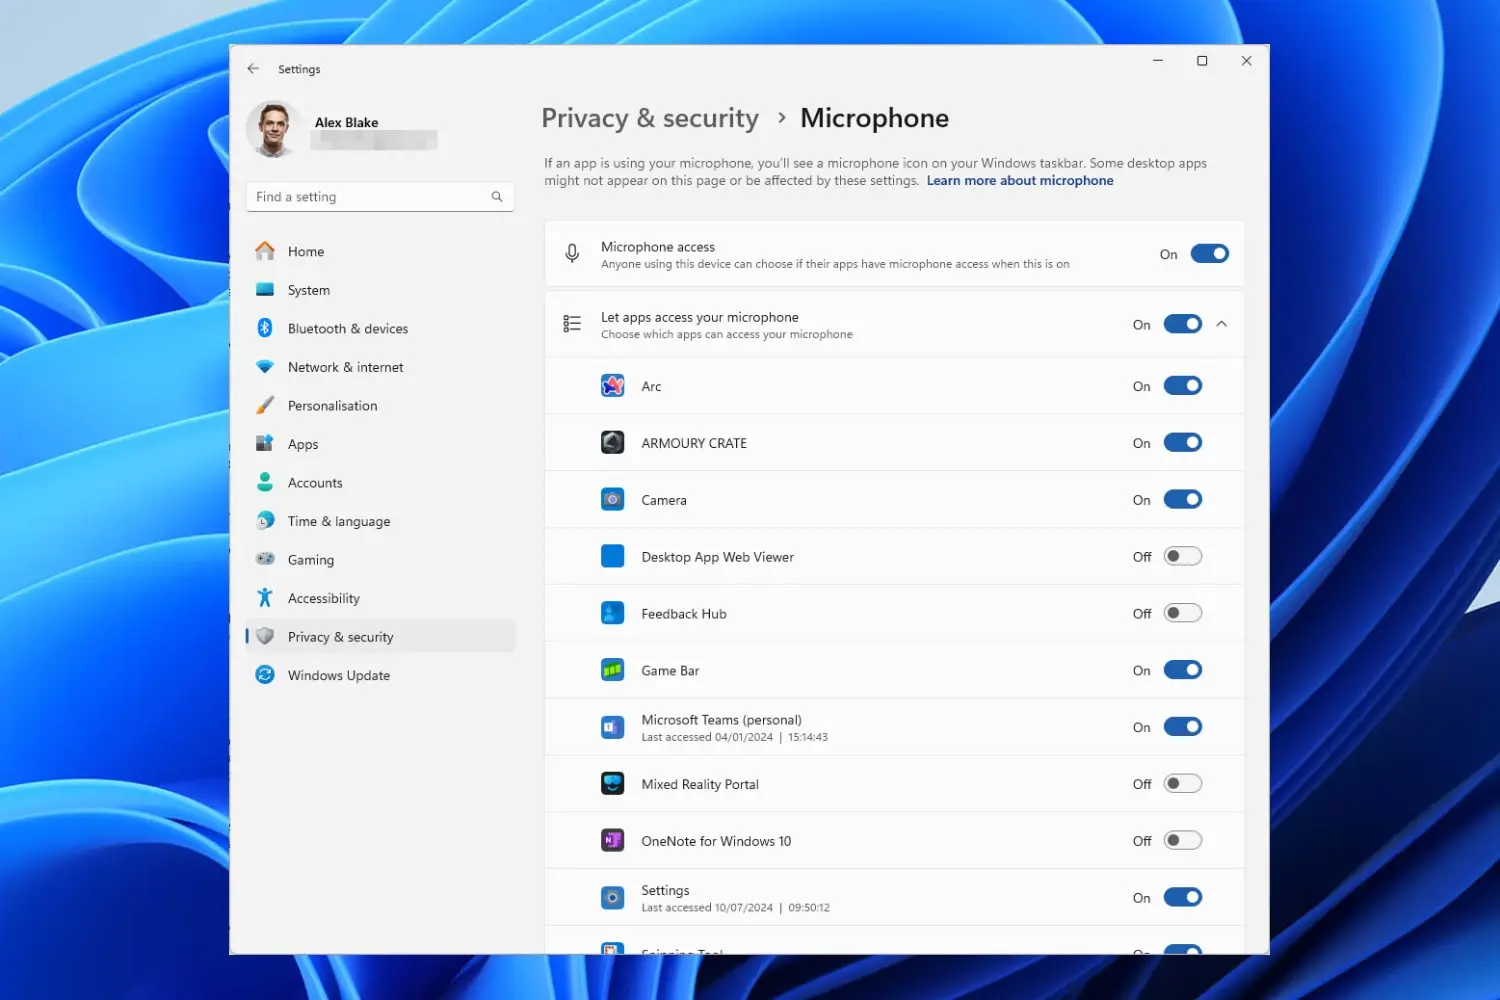Open the System settings page
The image size is (1500, 1000).
pos(308,290)
